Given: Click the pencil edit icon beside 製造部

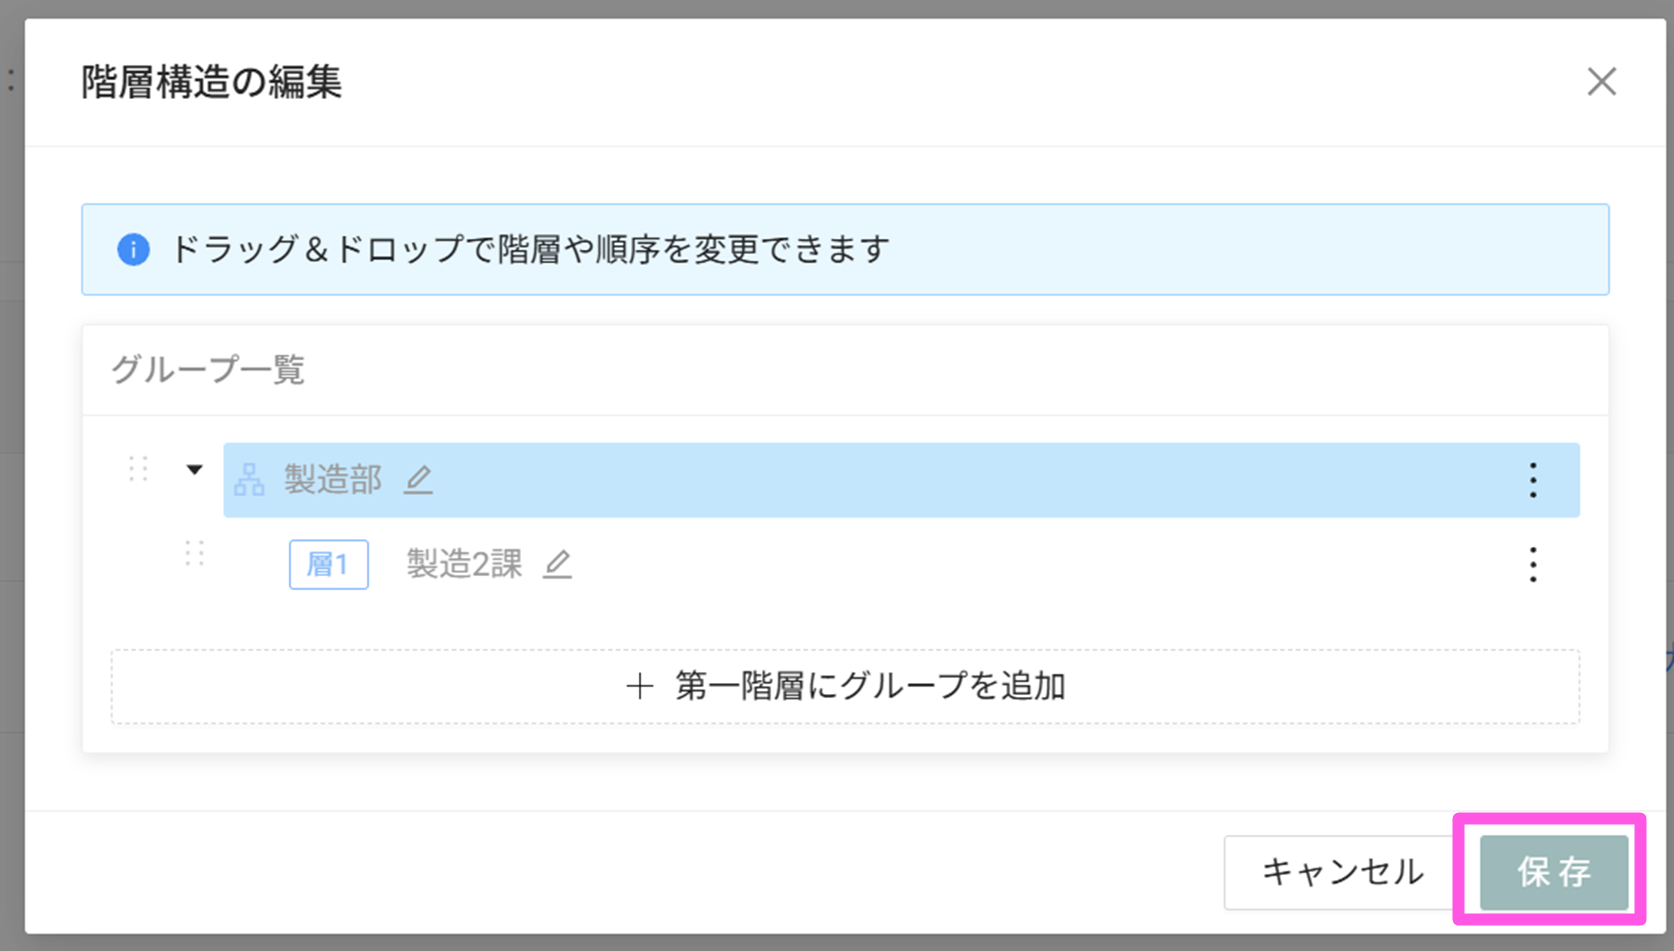Looking at the screenshot, I should pyautogui.click(x=418, y=481).
